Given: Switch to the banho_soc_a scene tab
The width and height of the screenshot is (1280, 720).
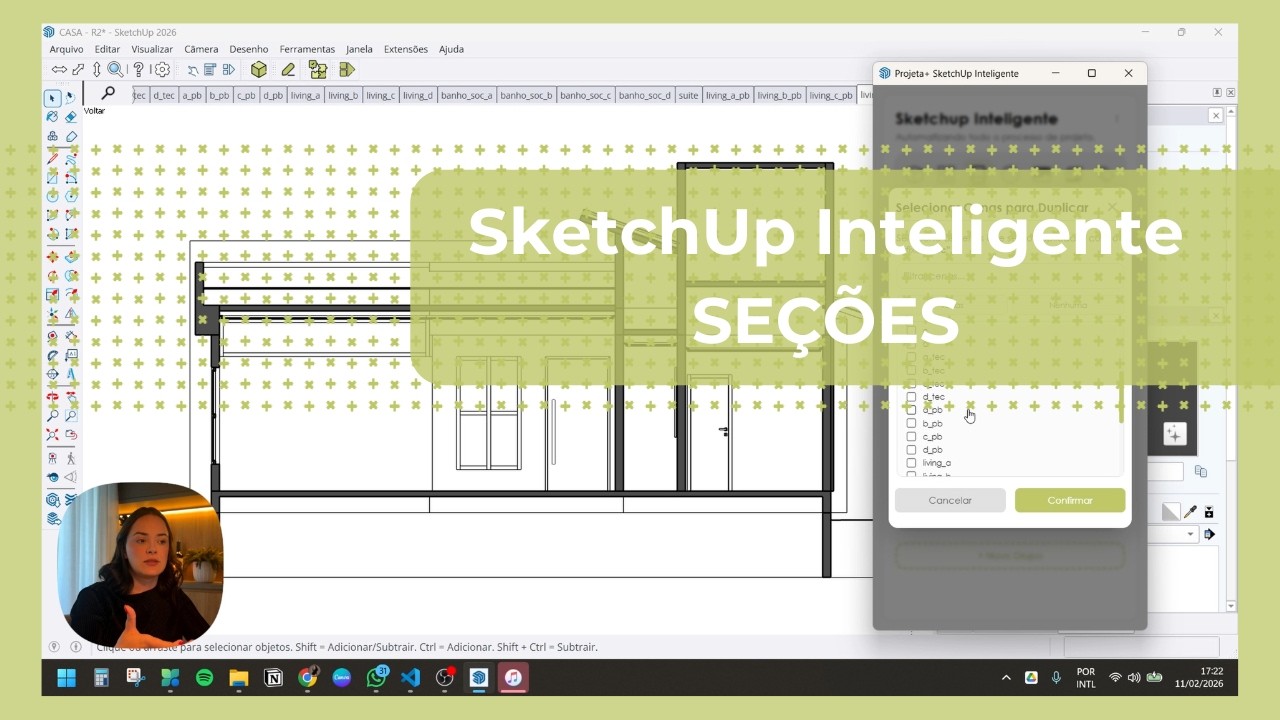Looking at the screenshot, I should (467, 95).
